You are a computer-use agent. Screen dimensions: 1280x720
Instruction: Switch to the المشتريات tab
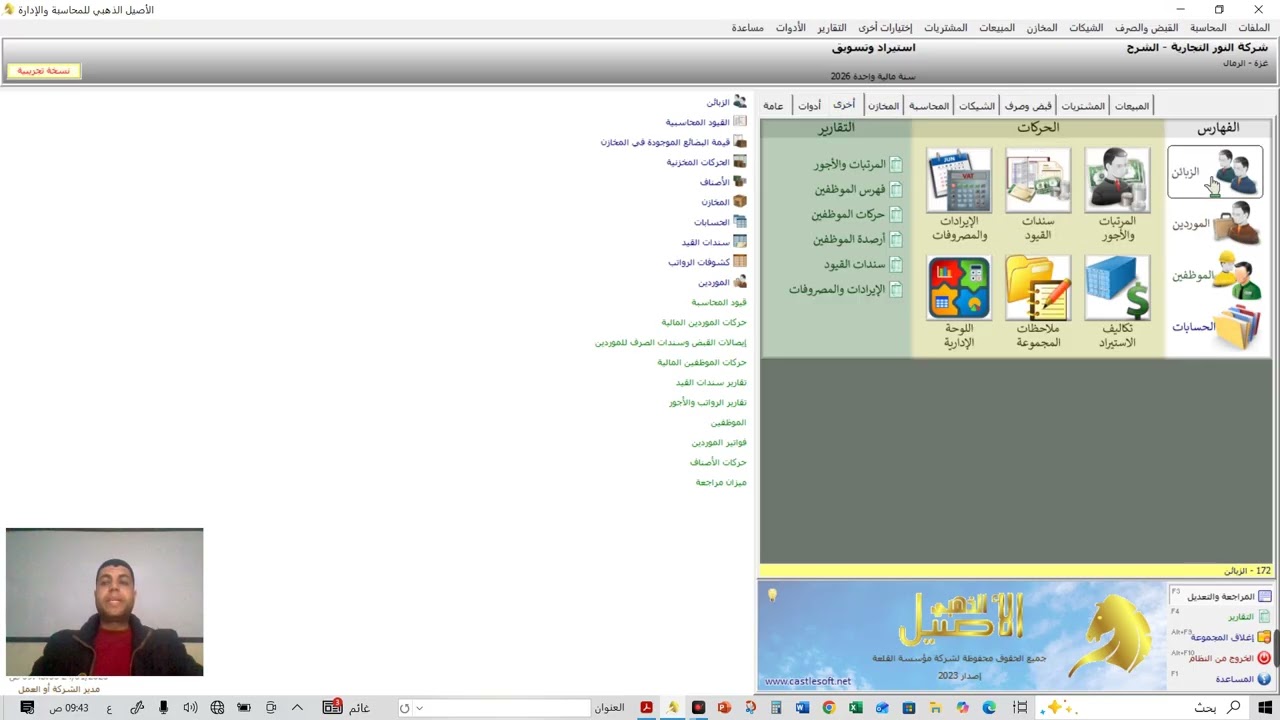(x=1082, y=106)
